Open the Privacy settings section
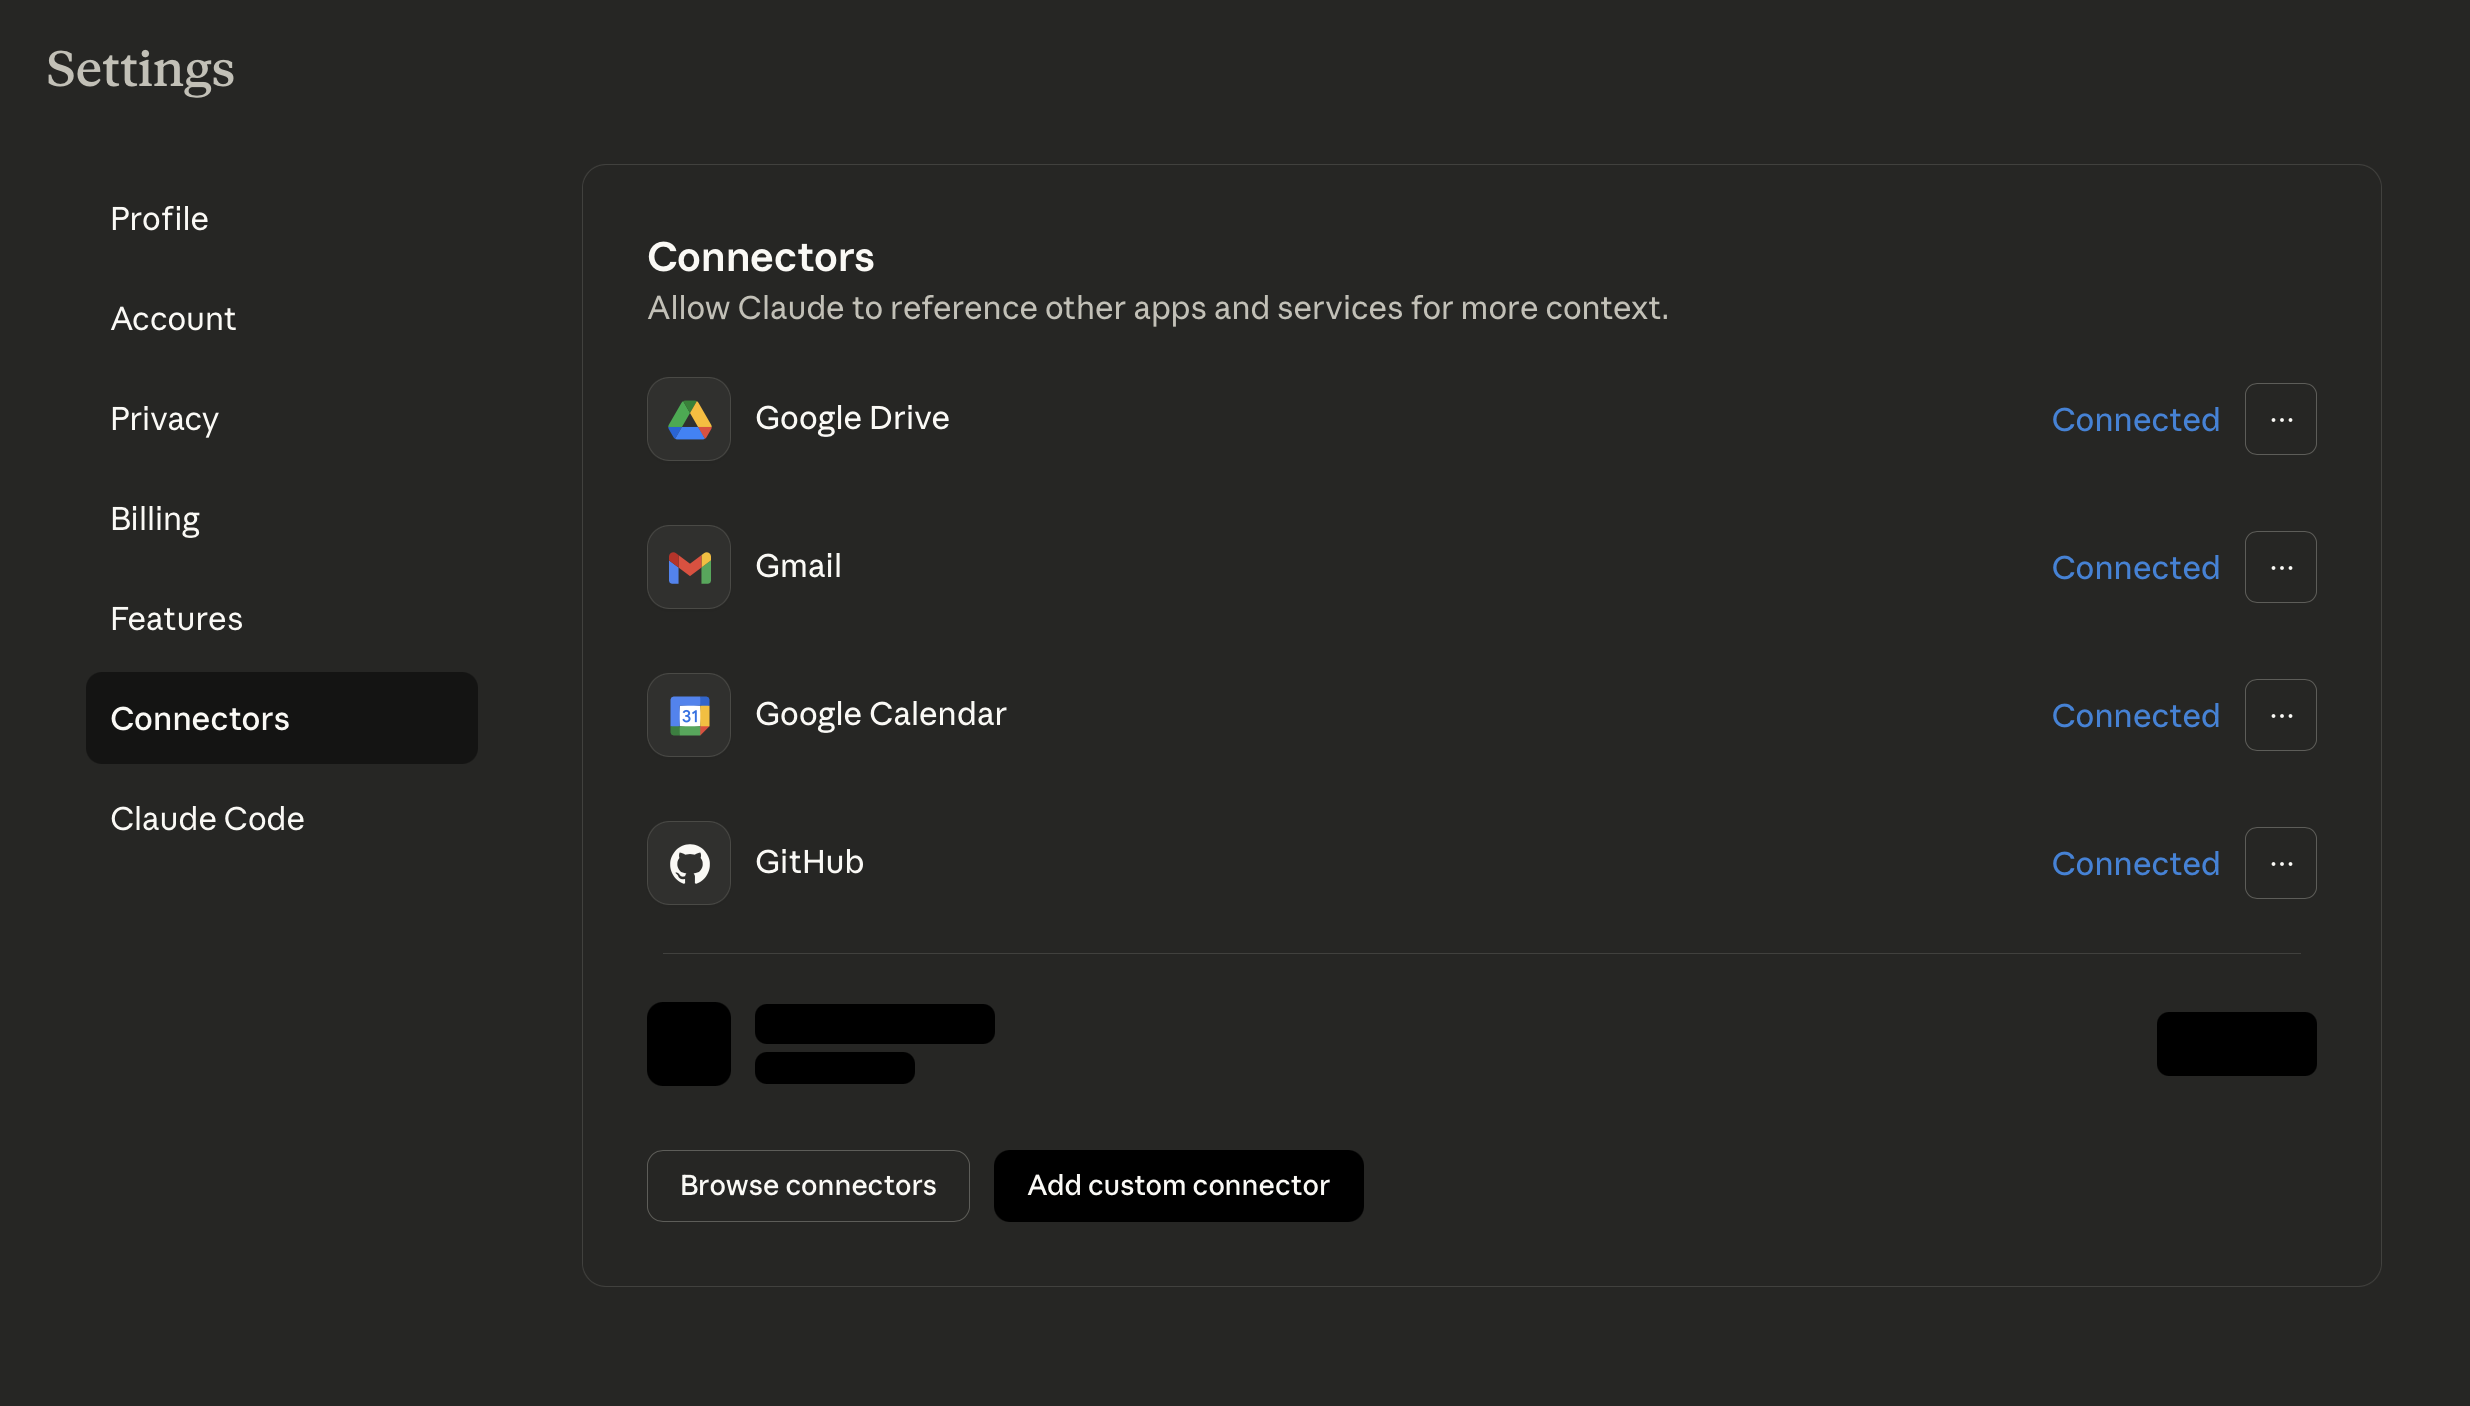 click(x=164, y=418)
